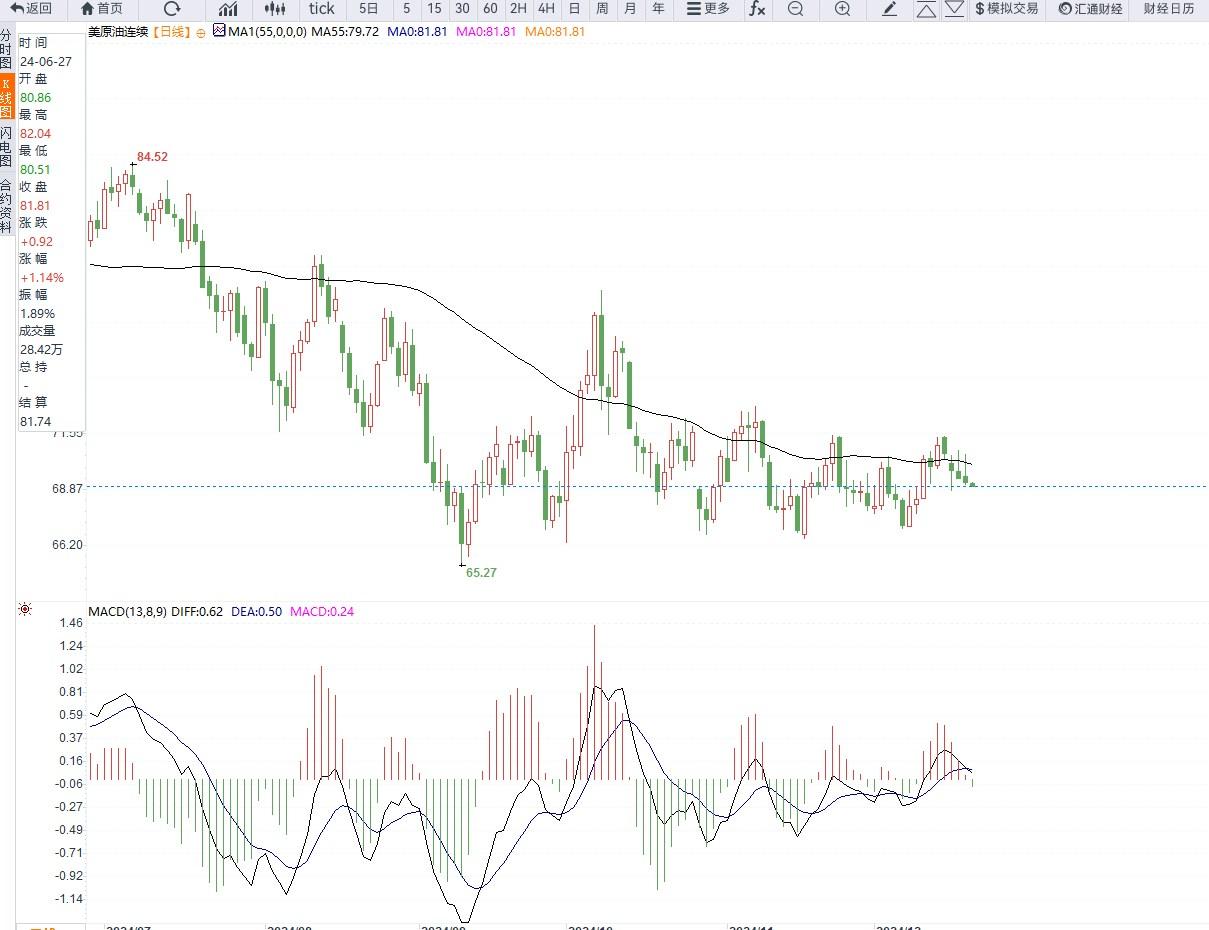Screen dimensions: 1209x930
Task: Zoom out the chart with minus magnifier
Action: (x=795, y=9)
